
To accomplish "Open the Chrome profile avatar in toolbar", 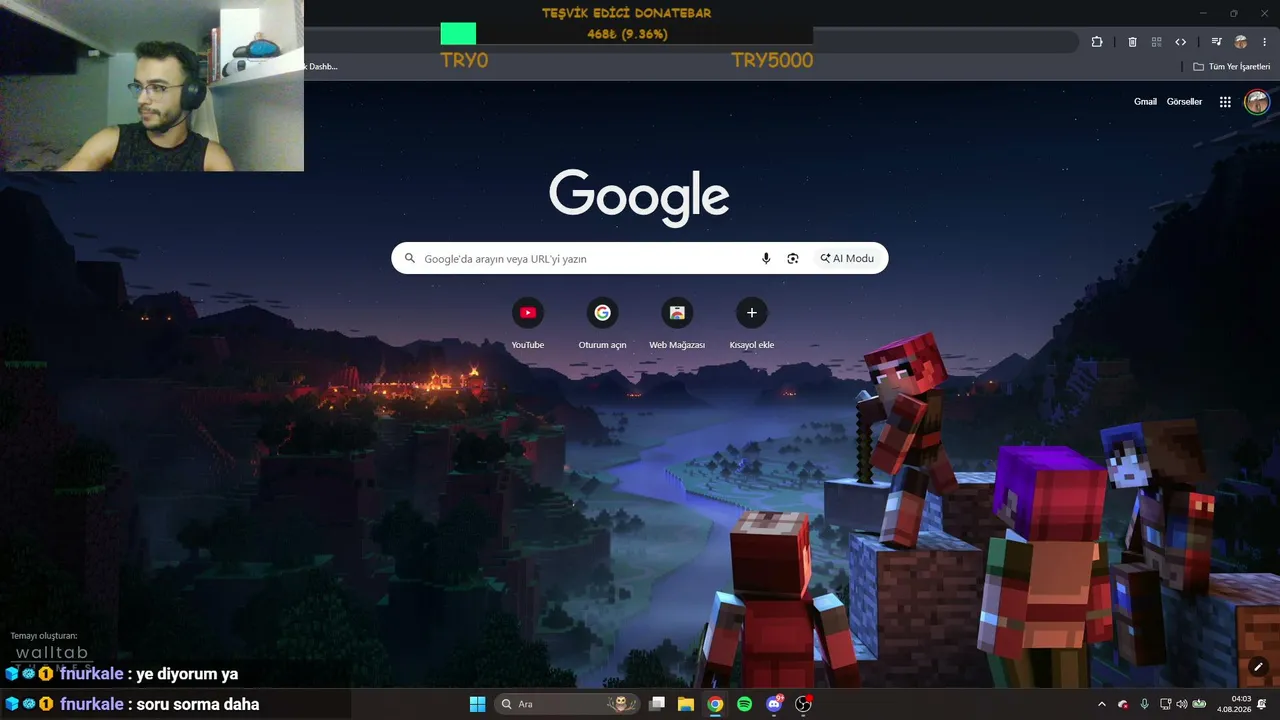I will point(1241,42).
